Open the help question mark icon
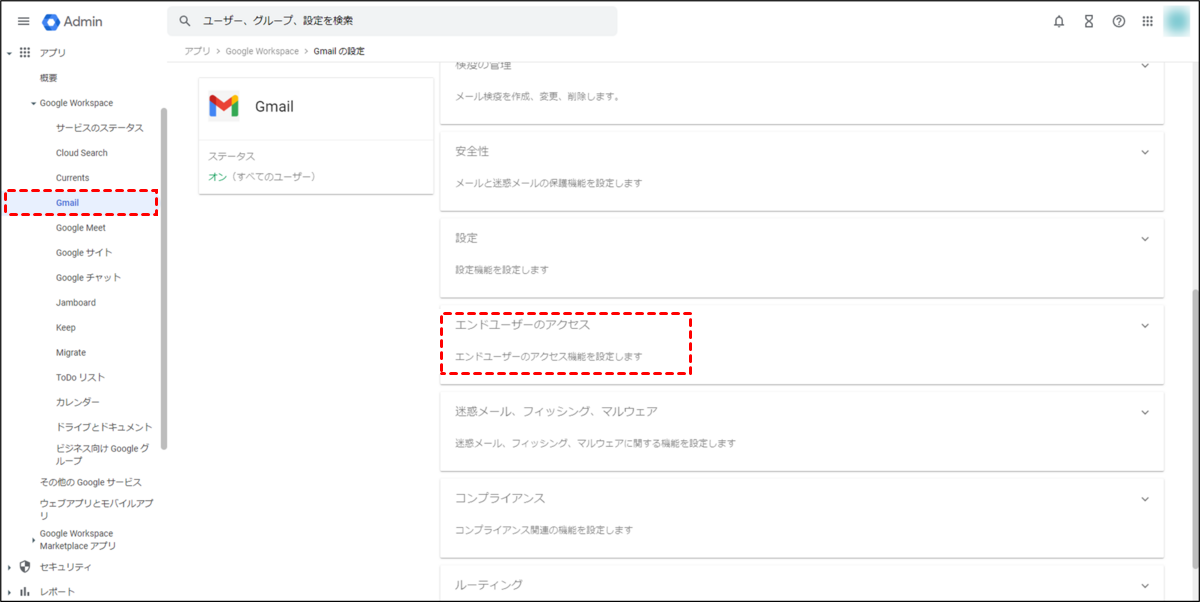 click(1119, 21)
